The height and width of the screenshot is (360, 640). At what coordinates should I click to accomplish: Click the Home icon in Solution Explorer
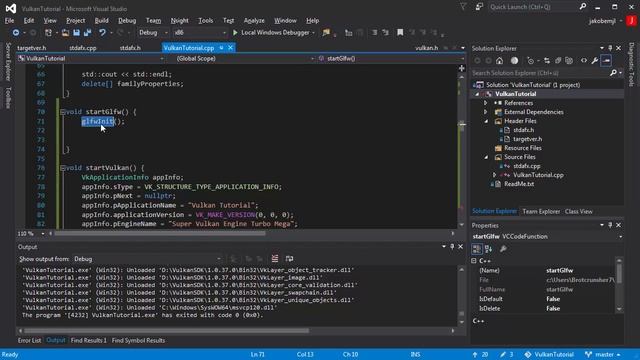coord(499,61)
